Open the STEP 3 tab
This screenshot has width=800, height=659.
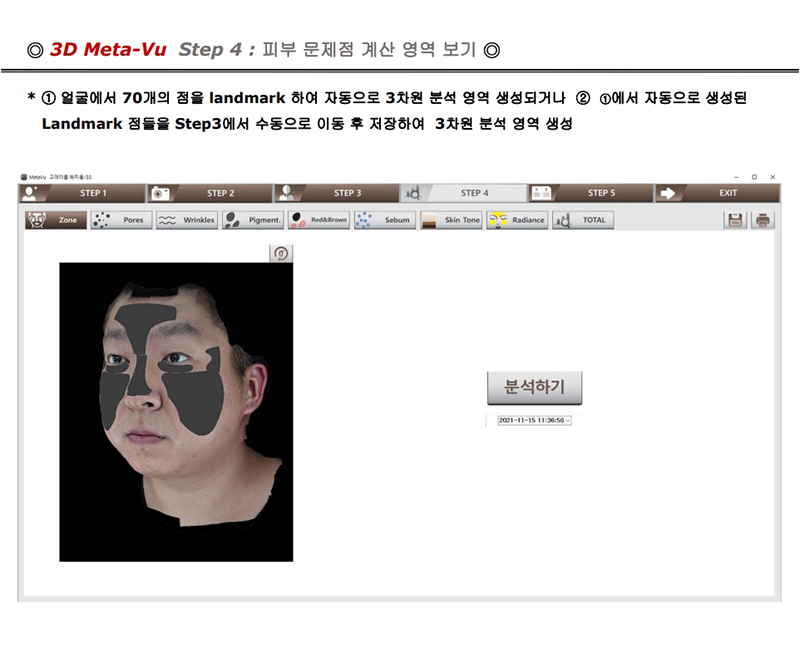(x=336, y=193)
